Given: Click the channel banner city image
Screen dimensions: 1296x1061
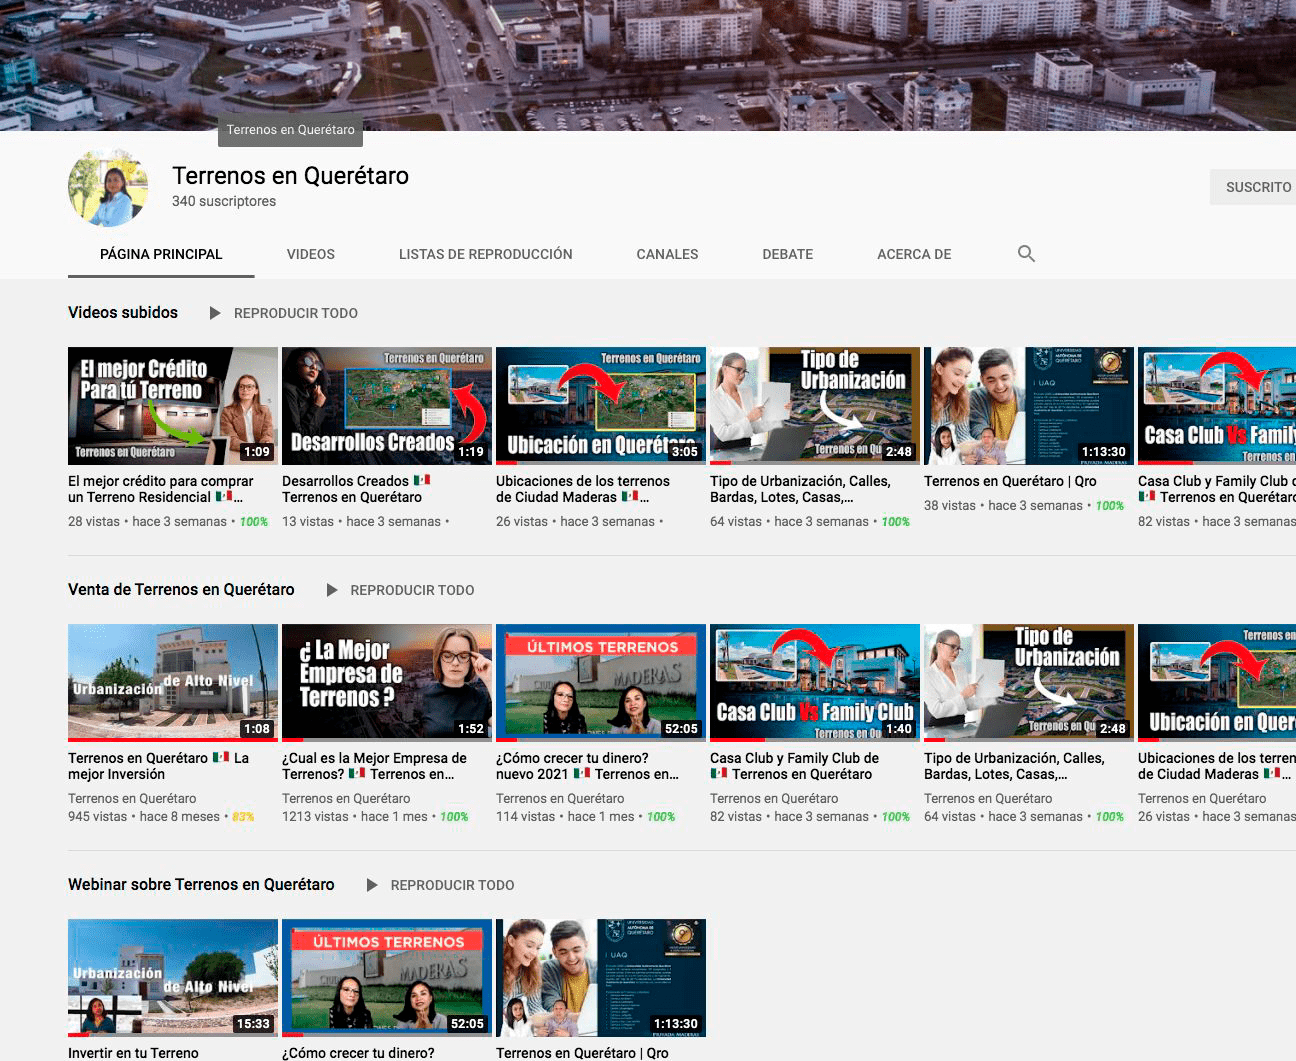Looking at the screenshot, I should tap(648, 65).
